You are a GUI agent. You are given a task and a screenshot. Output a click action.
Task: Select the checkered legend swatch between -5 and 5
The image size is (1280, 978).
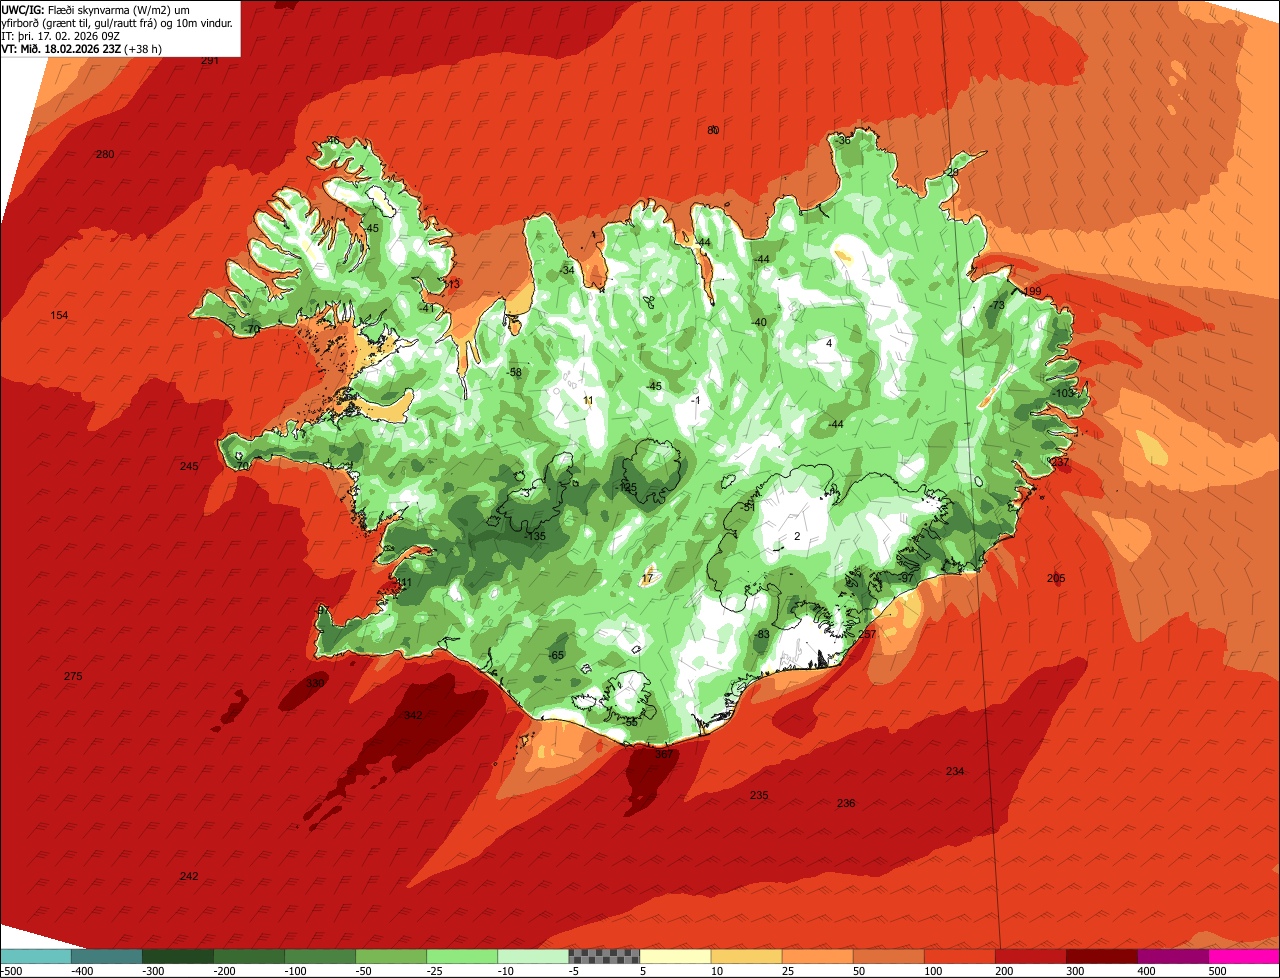point(604,956)
